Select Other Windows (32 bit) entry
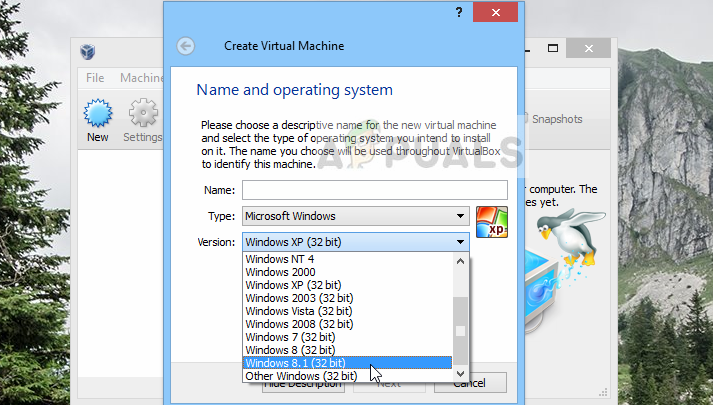Screen dimensions: 713x405 (301, 376)
